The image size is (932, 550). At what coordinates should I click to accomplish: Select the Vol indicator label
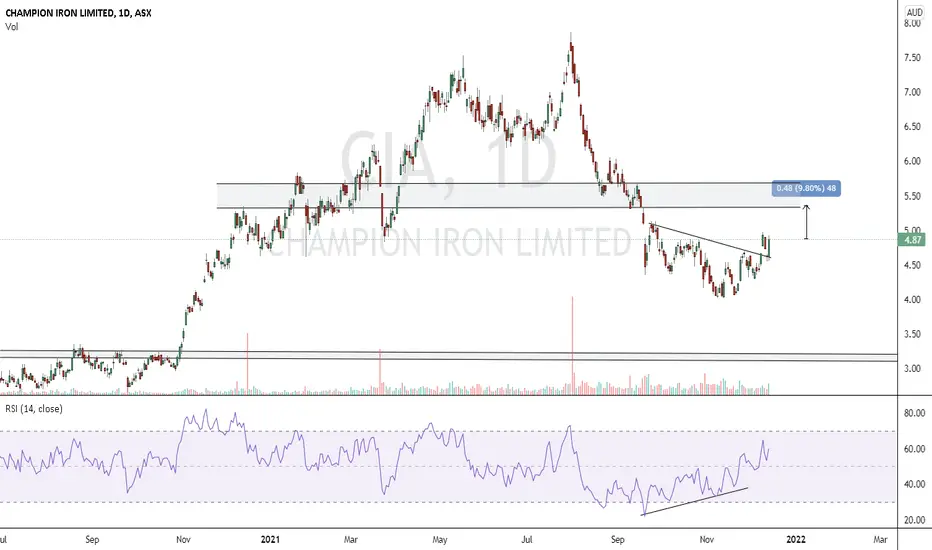(x=11, y=27)
